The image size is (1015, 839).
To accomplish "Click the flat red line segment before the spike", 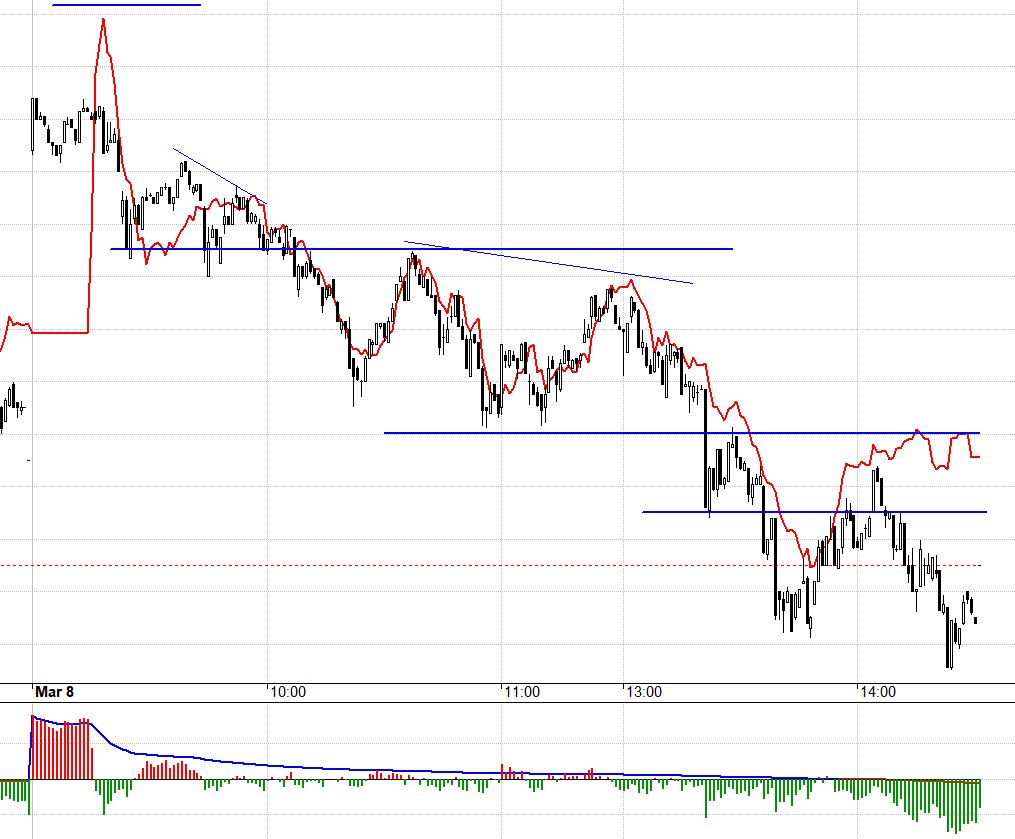I will coord(60,332).
